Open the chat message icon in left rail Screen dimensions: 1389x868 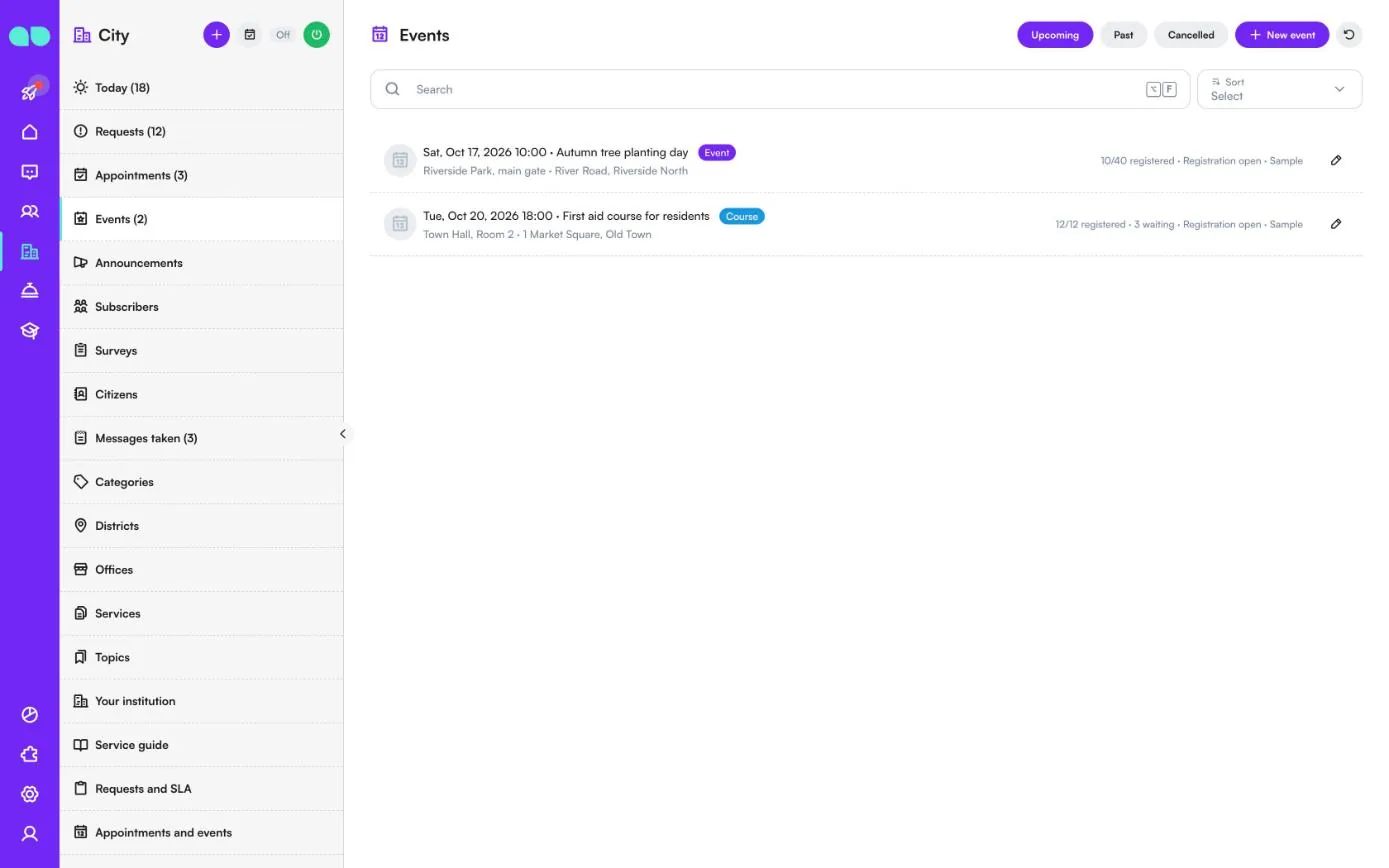coord(30,172)
